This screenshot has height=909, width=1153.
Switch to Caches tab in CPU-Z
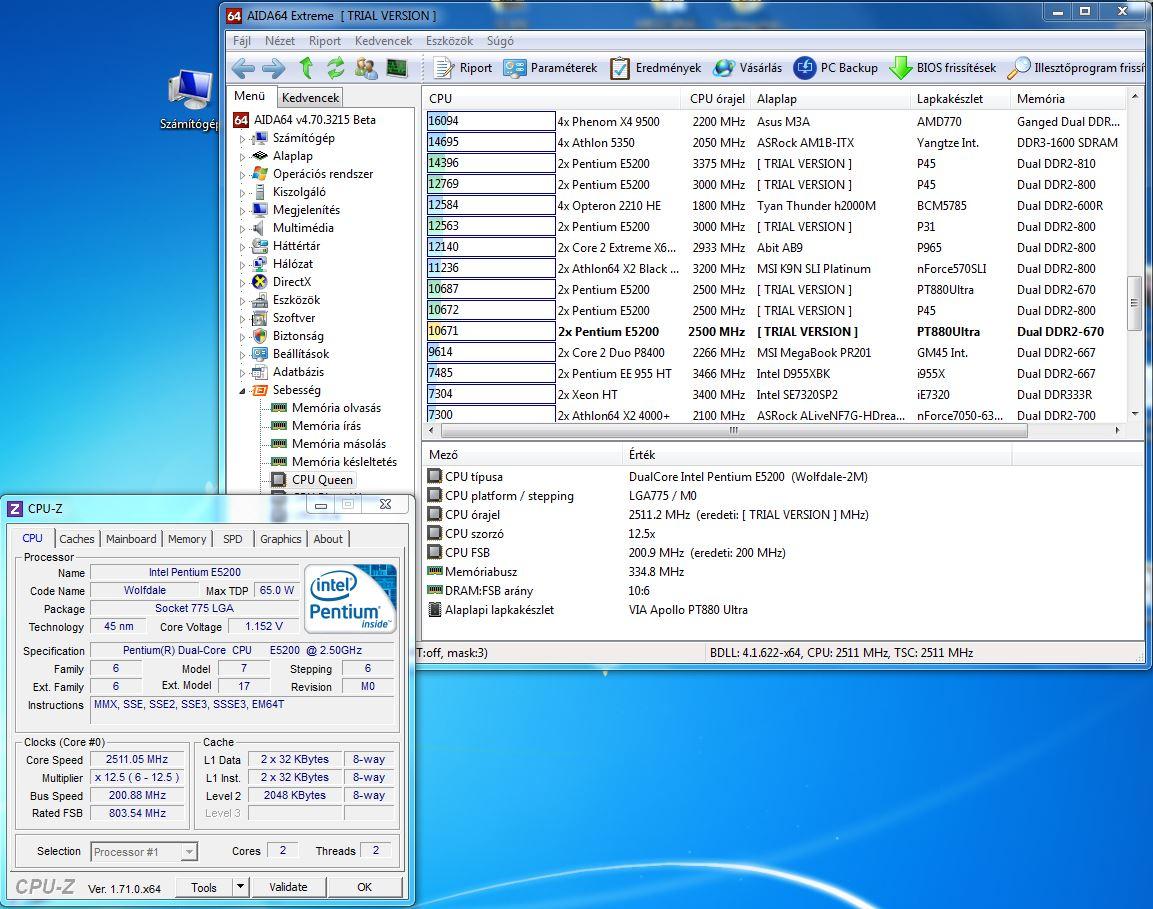(76, 539)
